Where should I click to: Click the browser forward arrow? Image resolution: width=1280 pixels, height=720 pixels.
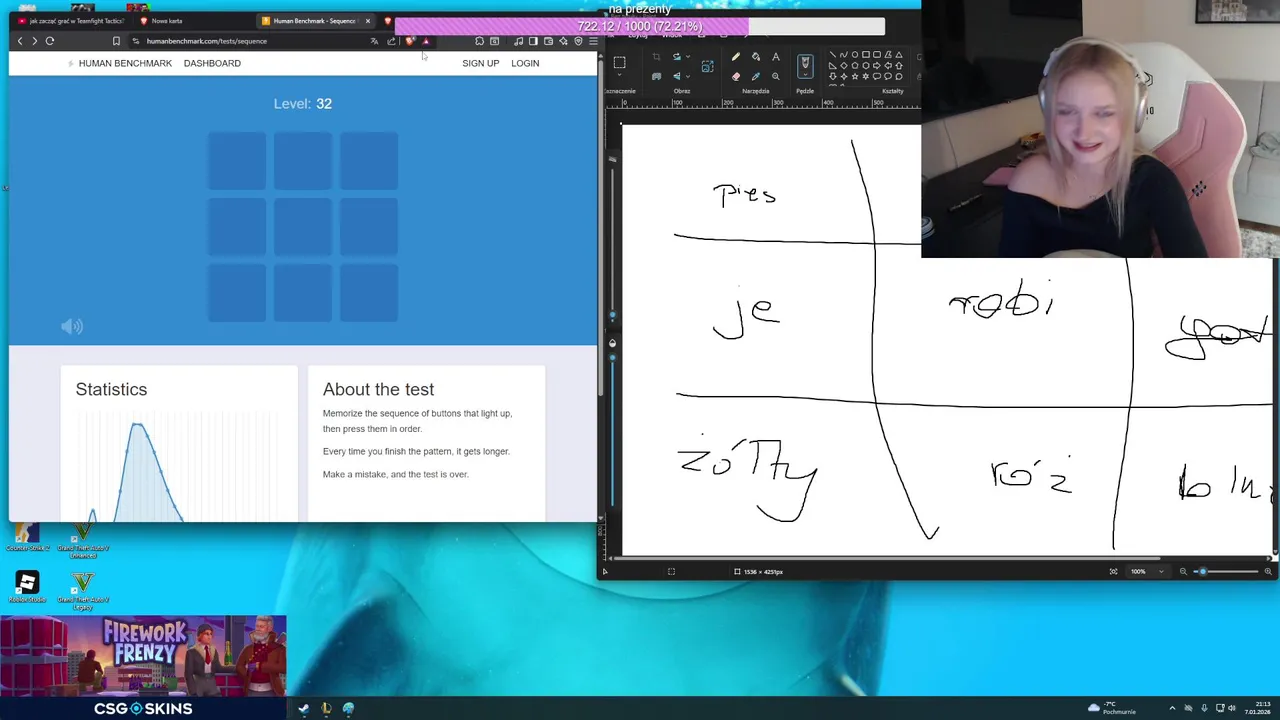tap(34, 41)
